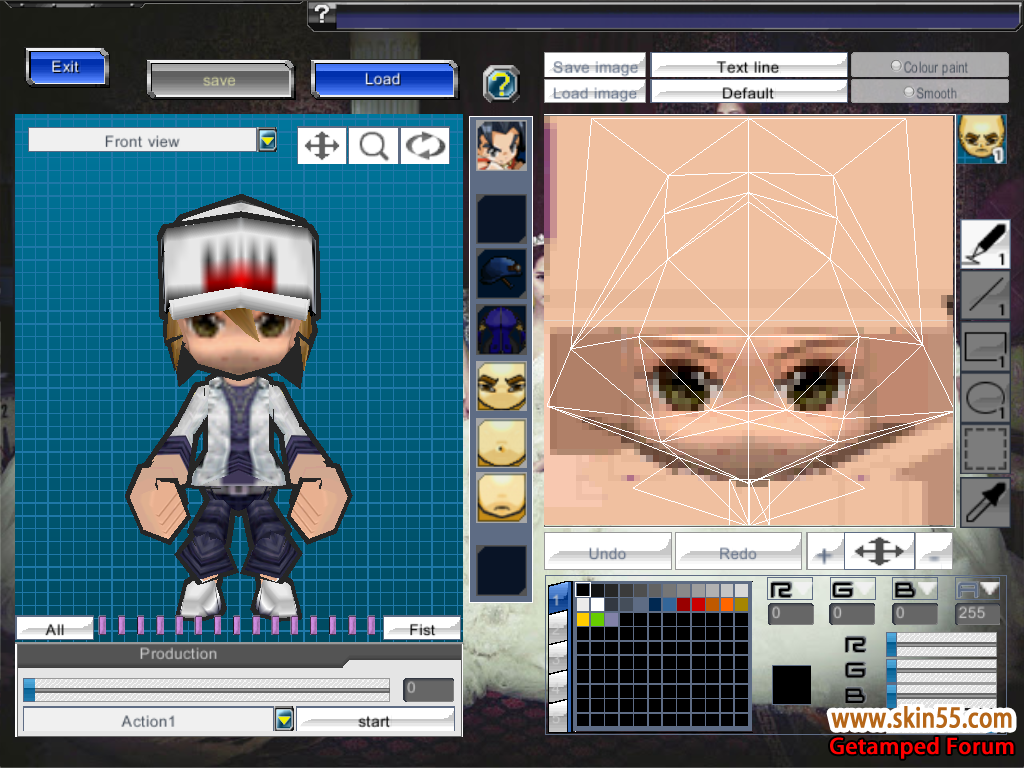Viewport: 1024px width, 768px height.
Task: Click the green channel G slider
Action: (x=942, y=670)
